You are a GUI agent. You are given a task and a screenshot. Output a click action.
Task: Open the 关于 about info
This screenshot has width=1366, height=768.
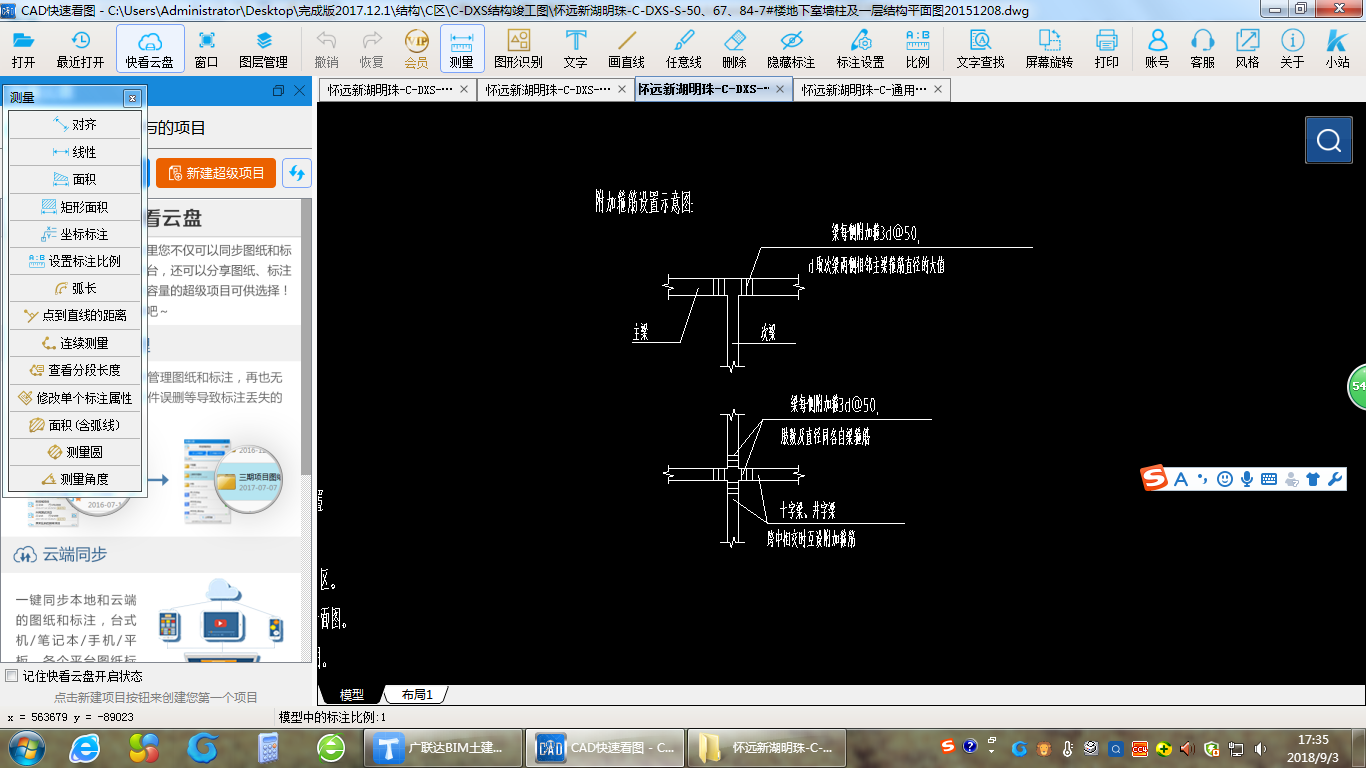1292,49
